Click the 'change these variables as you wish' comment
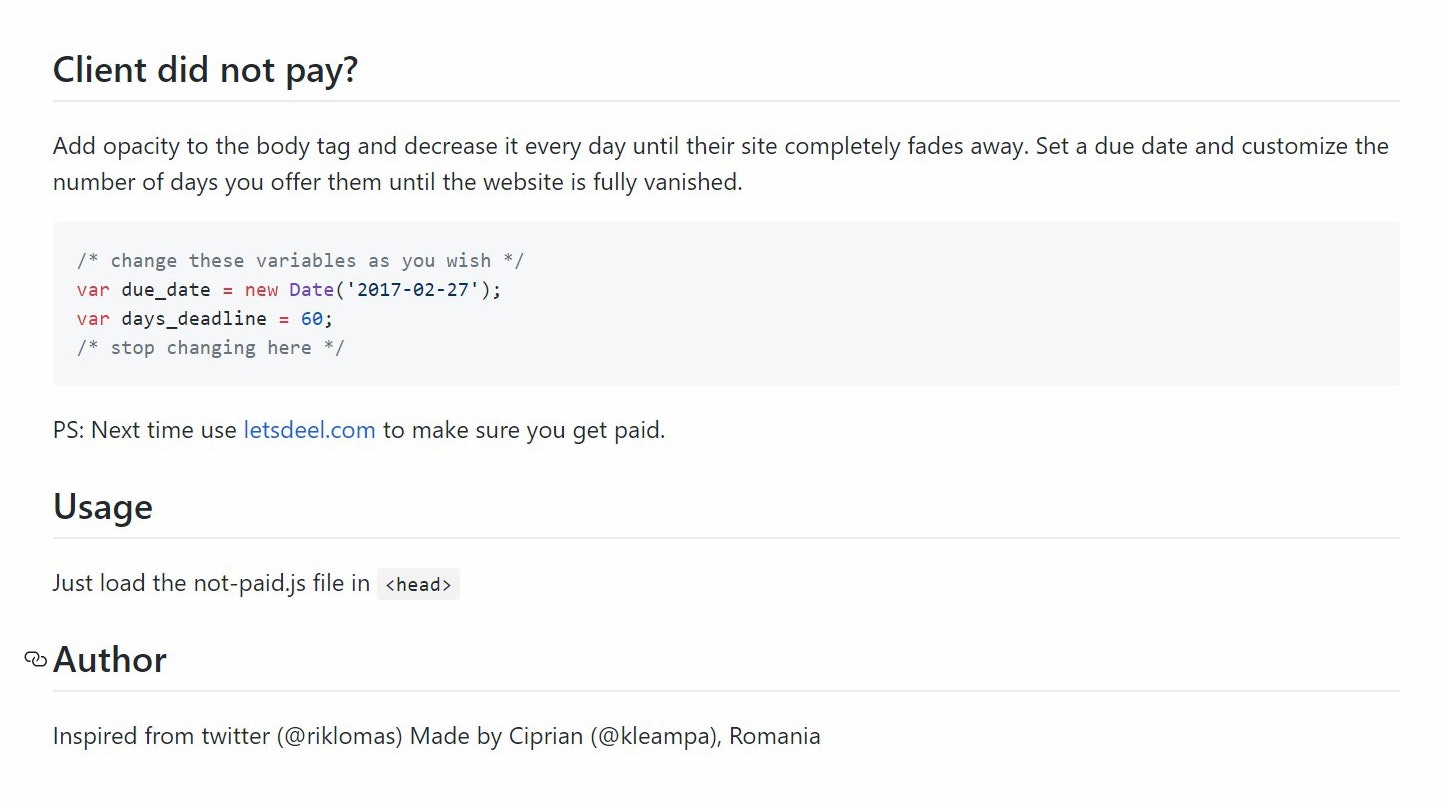This screenshot has width=1444, height=803. (x=300, y=261)
